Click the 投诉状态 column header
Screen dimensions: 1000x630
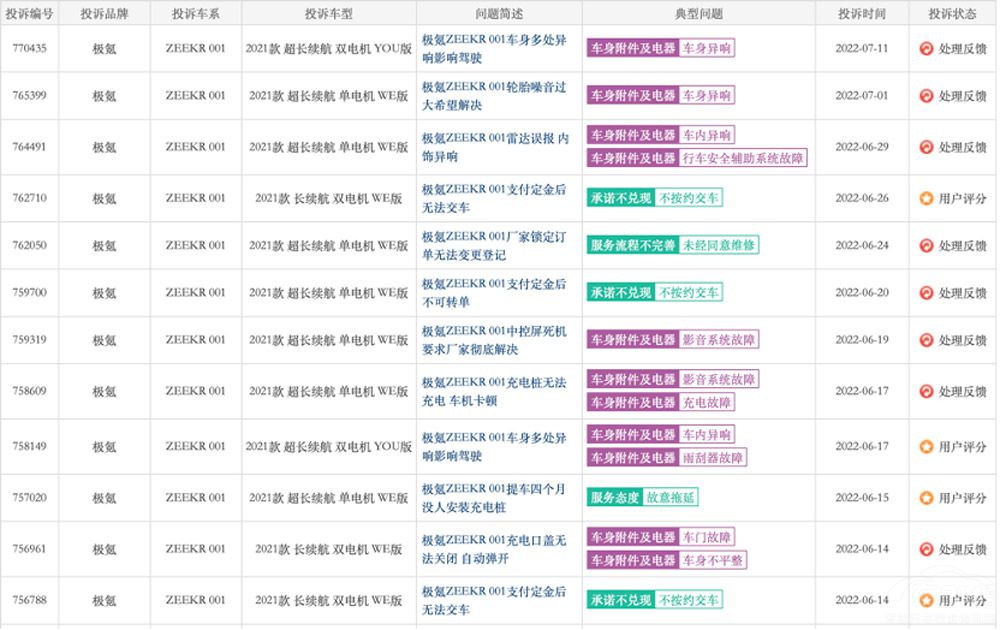pyautogui.click(x=952, y=14)
